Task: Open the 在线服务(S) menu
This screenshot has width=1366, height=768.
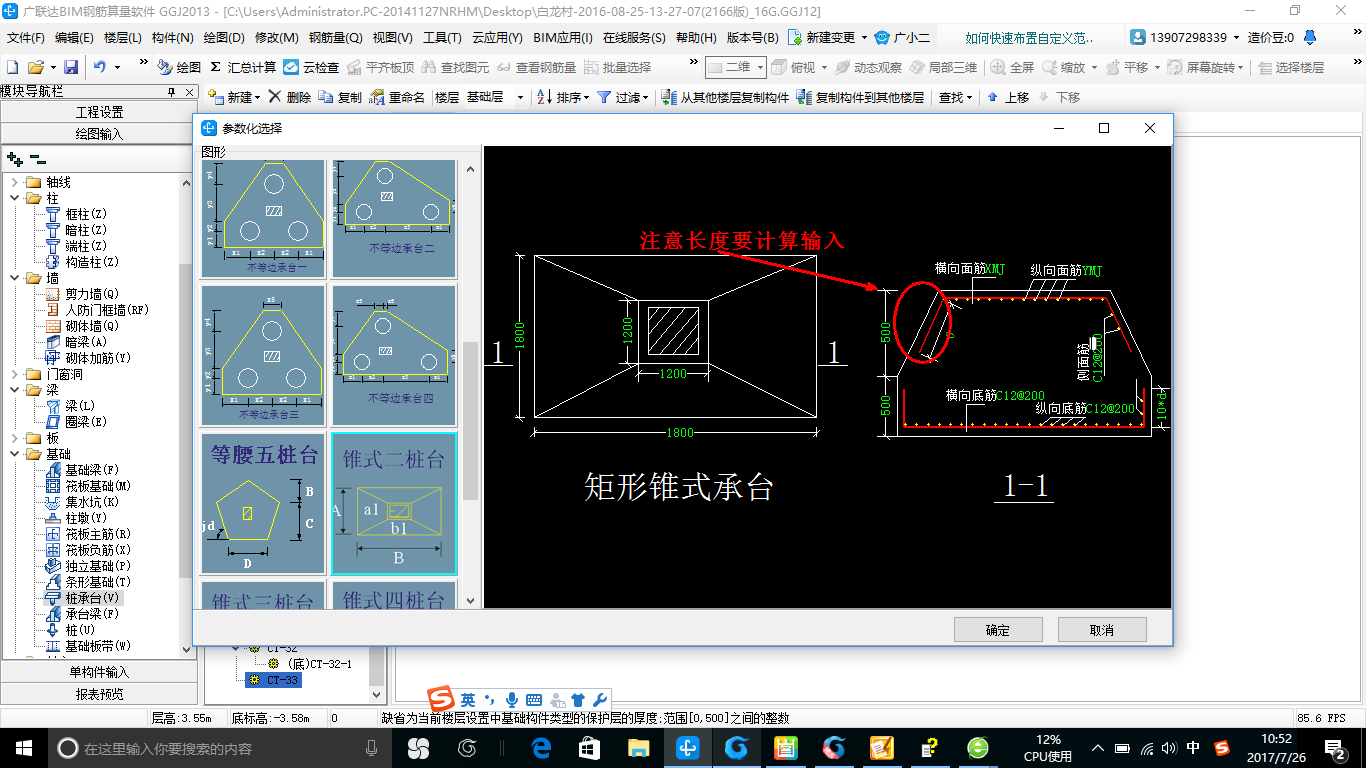Action: pyautogui.click(x=634, y=38)
